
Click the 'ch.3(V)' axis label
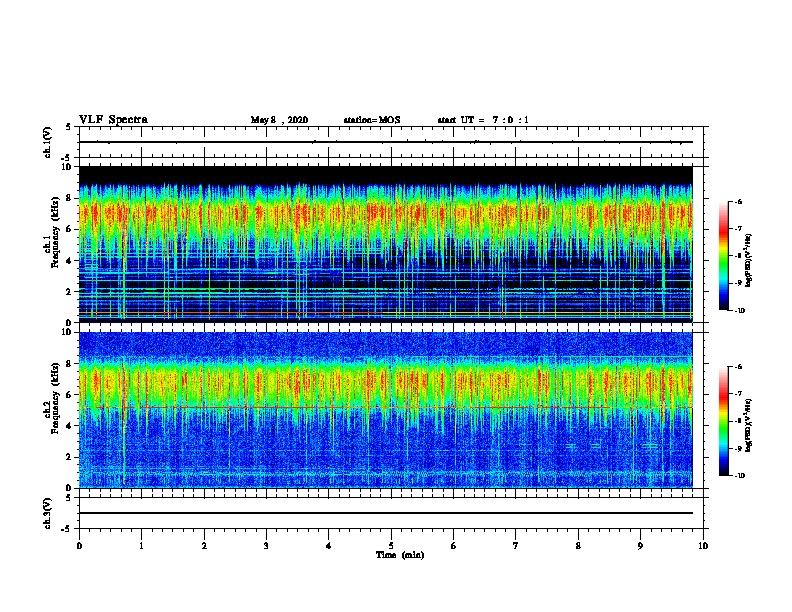tap(47, 513)
